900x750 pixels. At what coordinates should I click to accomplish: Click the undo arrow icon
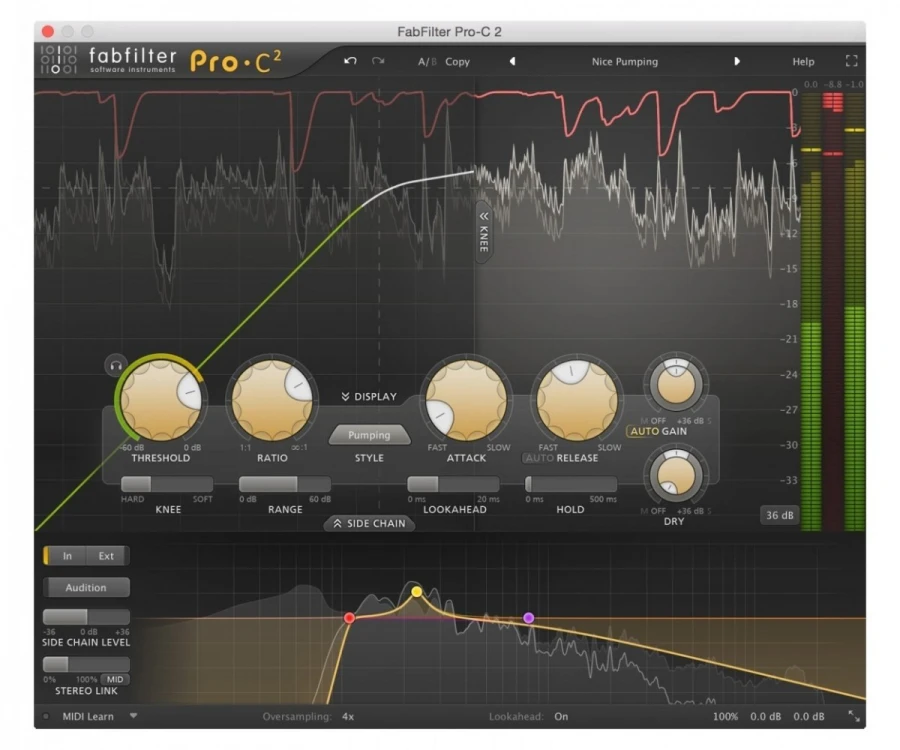350,61
